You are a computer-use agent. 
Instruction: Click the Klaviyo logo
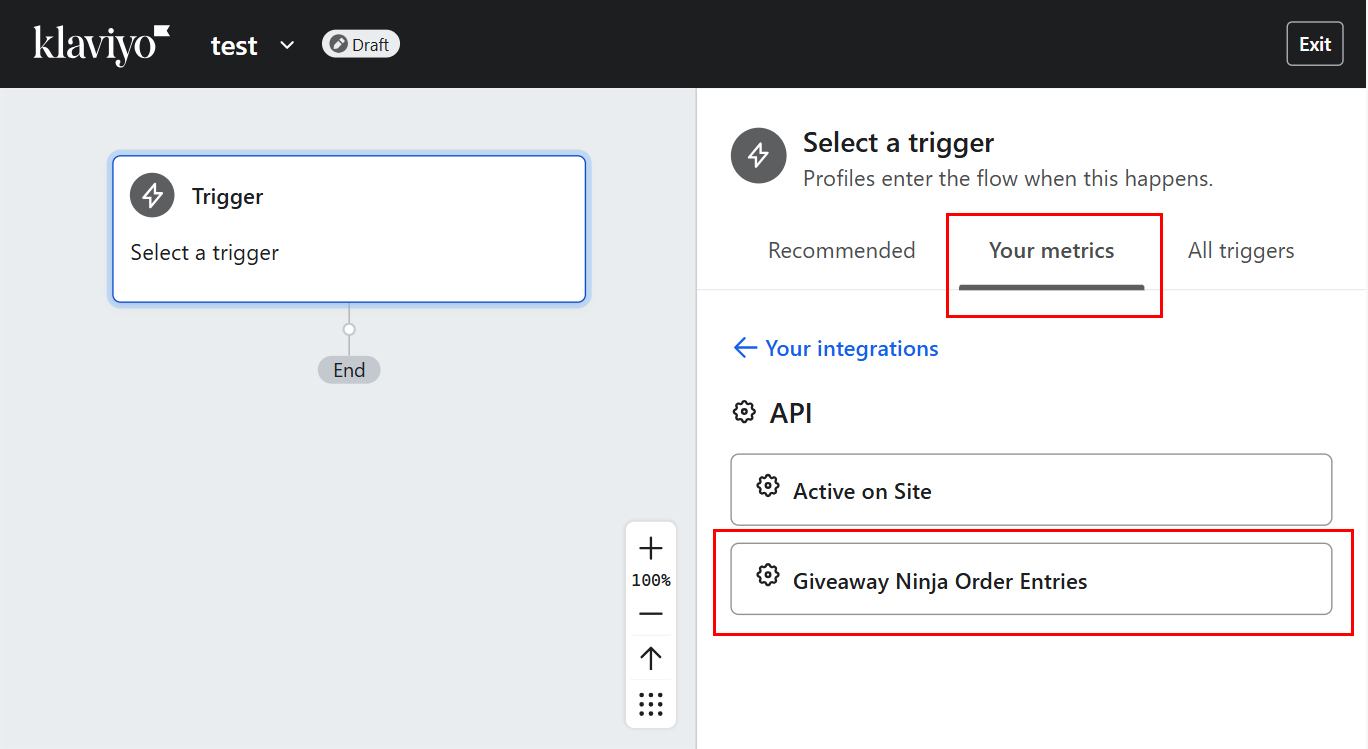pyautogui.click(x=101, y=45)
